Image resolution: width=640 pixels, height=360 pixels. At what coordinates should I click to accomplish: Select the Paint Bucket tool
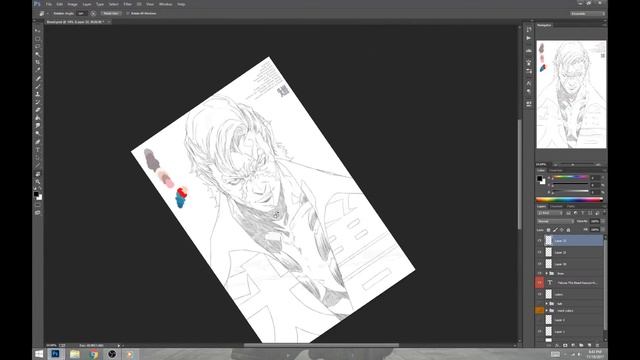point(38,118)
